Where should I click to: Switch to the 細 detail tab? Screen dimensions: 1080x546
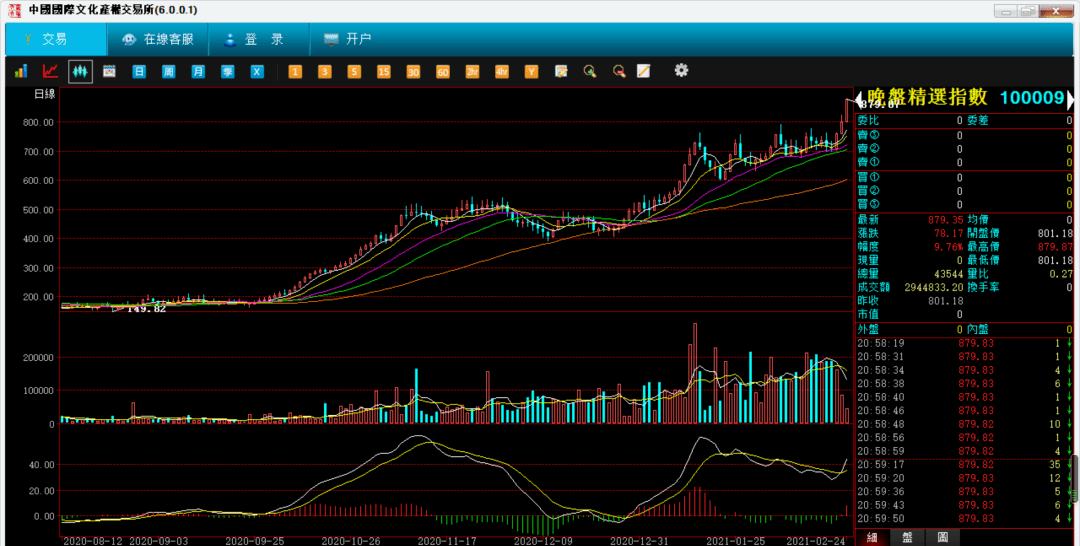pos(872,538)
